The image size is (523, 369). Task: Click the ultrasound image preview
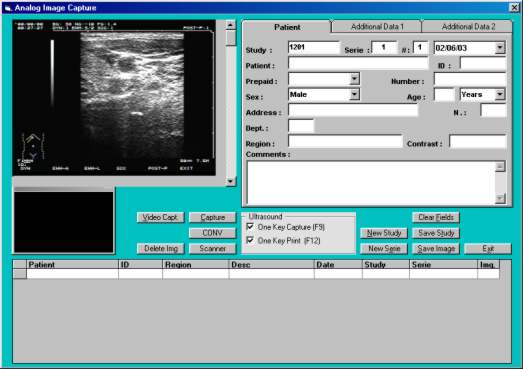coord(114,98)
